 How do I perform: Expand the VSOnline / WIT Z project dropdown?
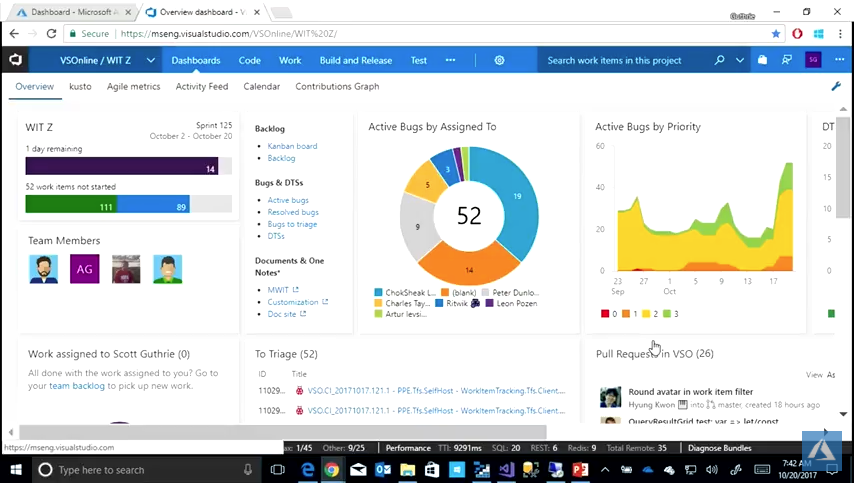[151, 60]
